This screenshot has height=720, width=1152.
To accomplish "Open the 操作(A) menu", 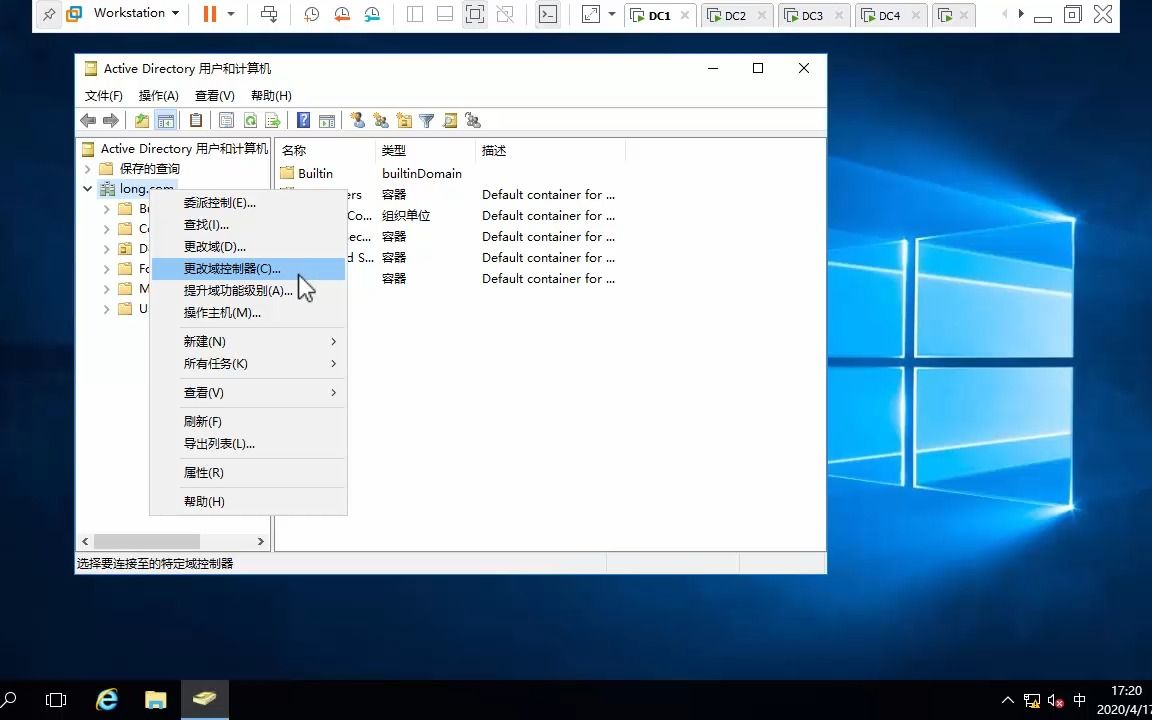I will (x=159, y=96).
